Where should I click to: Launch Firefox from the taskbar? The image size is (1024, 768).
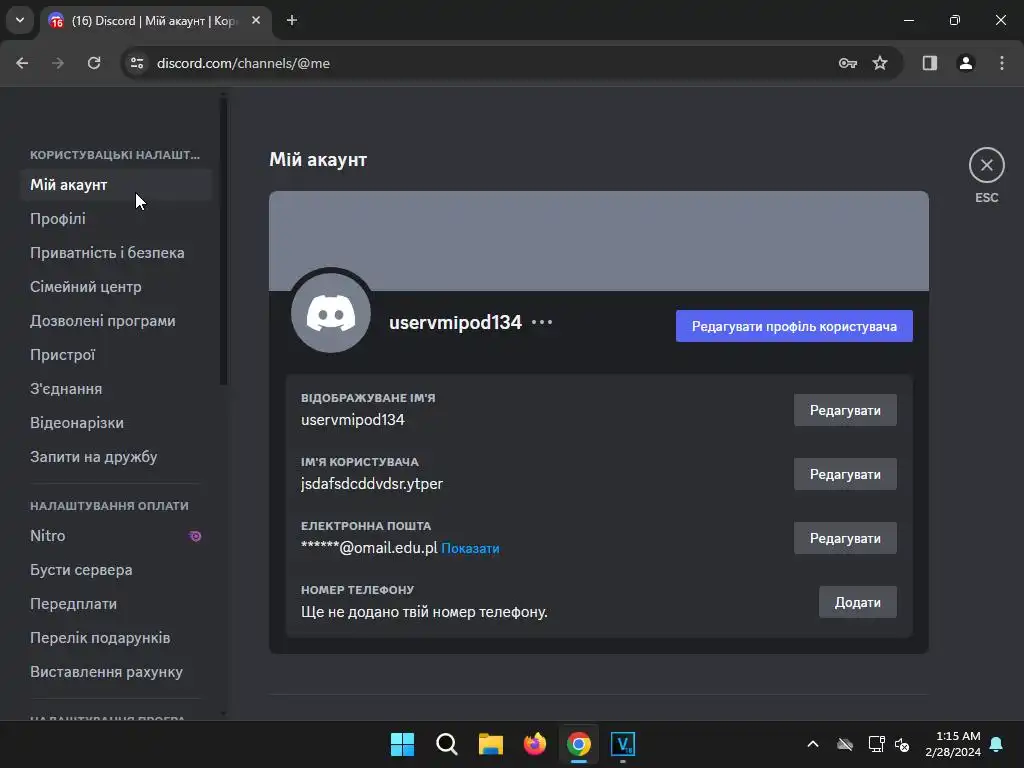tap(535, 744)
